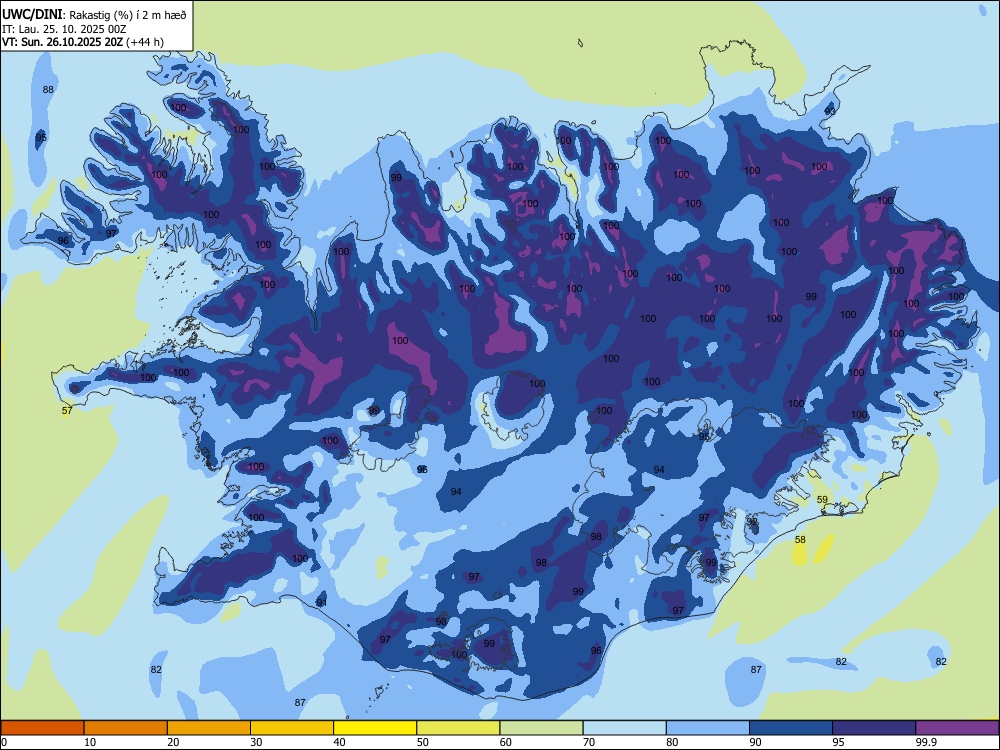
Task: Click the 'VT: Sun. 26.10.2025 20Z' valid time
Action: 62,42
